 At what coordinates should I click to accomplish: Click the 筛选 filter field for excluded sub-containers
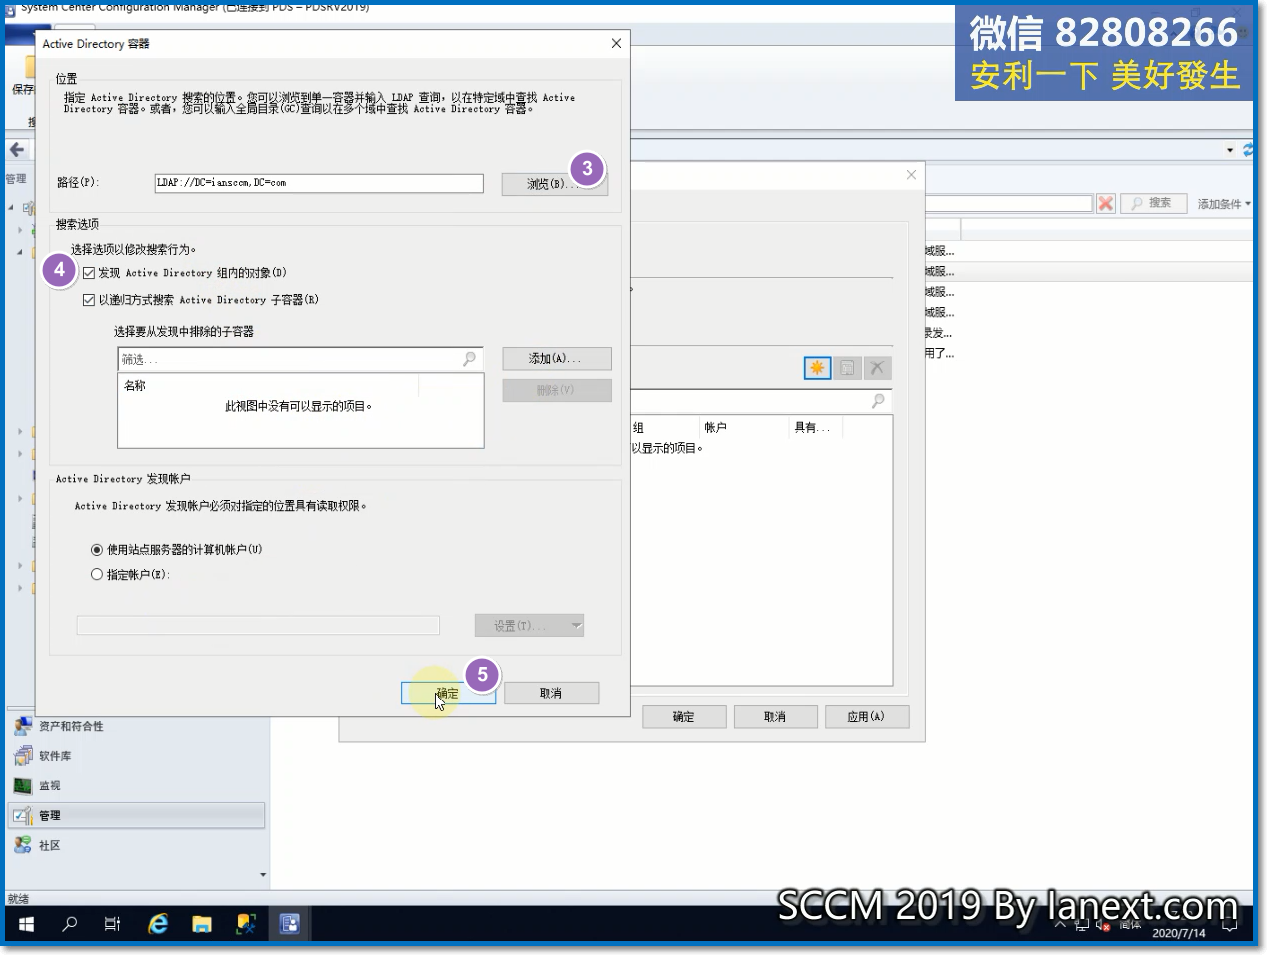(x=300, y=359)
